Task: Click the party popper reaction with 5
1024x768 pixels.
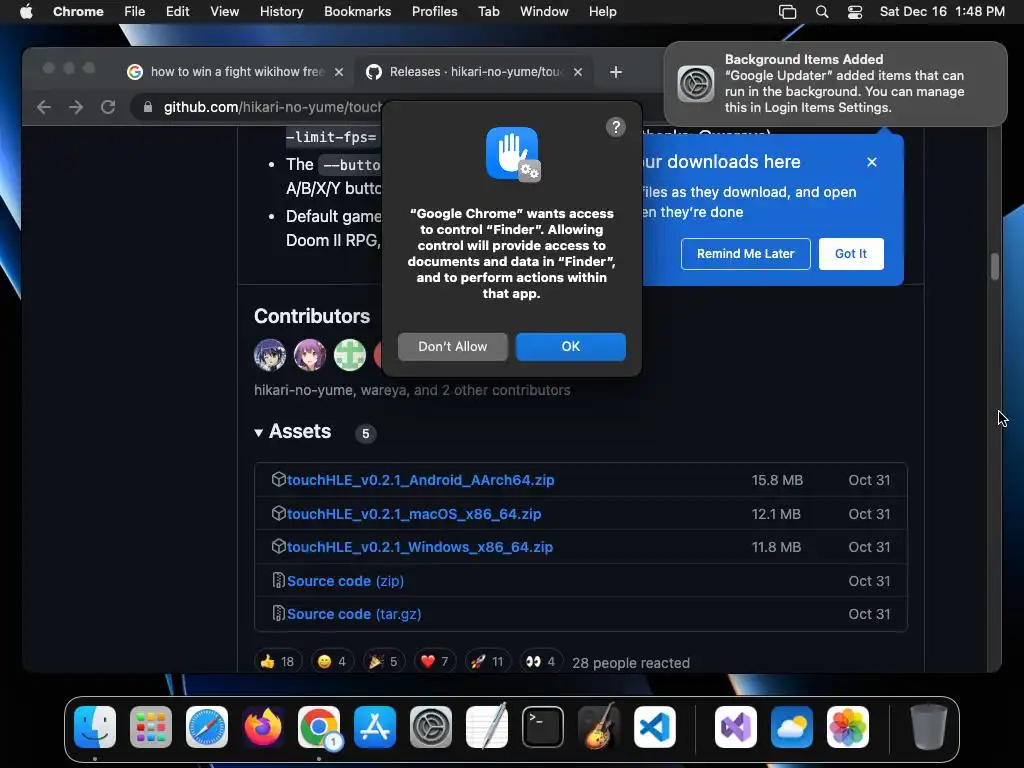Action: pos(383,662)
